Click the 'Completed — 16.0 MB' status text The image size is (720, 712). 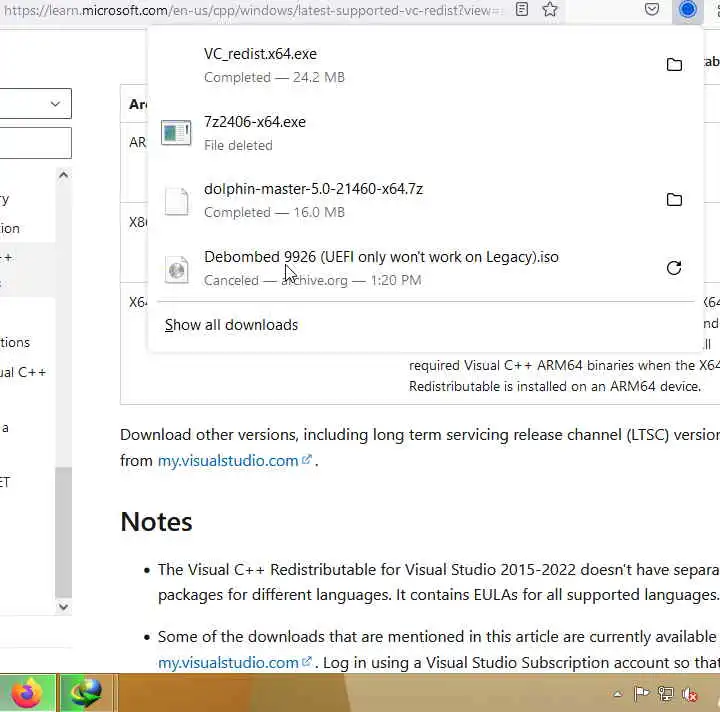(274, 212)
